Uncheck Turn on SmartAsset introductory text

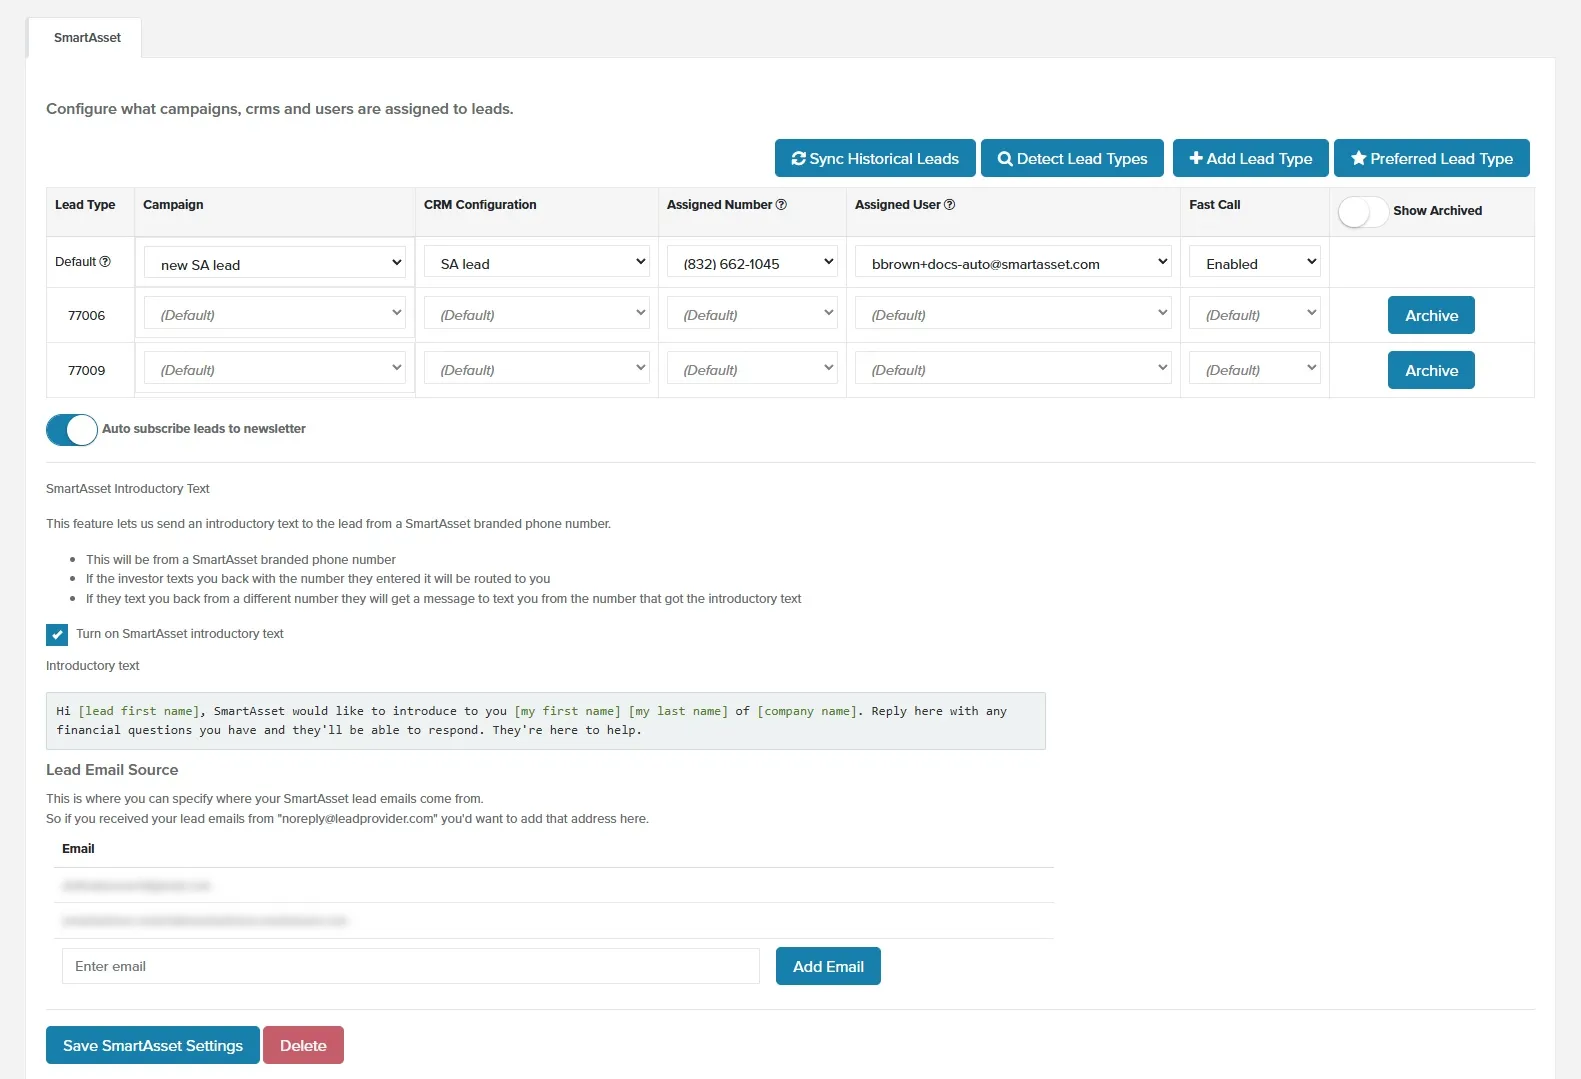57,635
